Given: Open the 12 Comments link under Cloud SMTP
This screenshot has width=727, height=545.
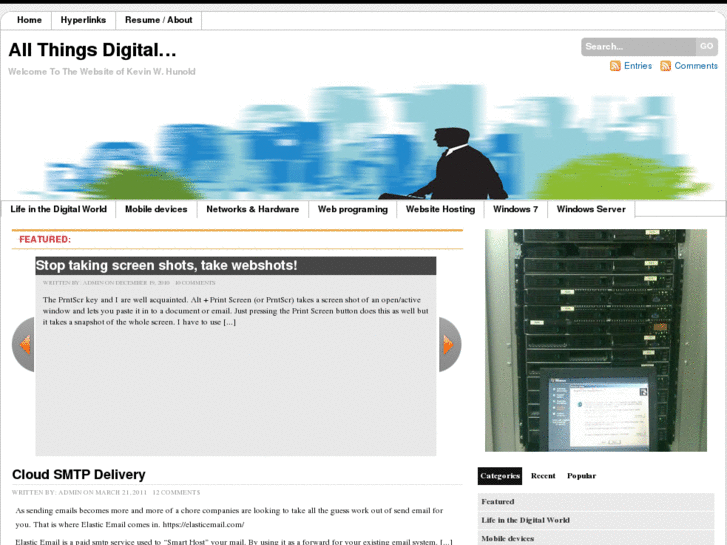Looking at the screenshot, I should point(176,493).
